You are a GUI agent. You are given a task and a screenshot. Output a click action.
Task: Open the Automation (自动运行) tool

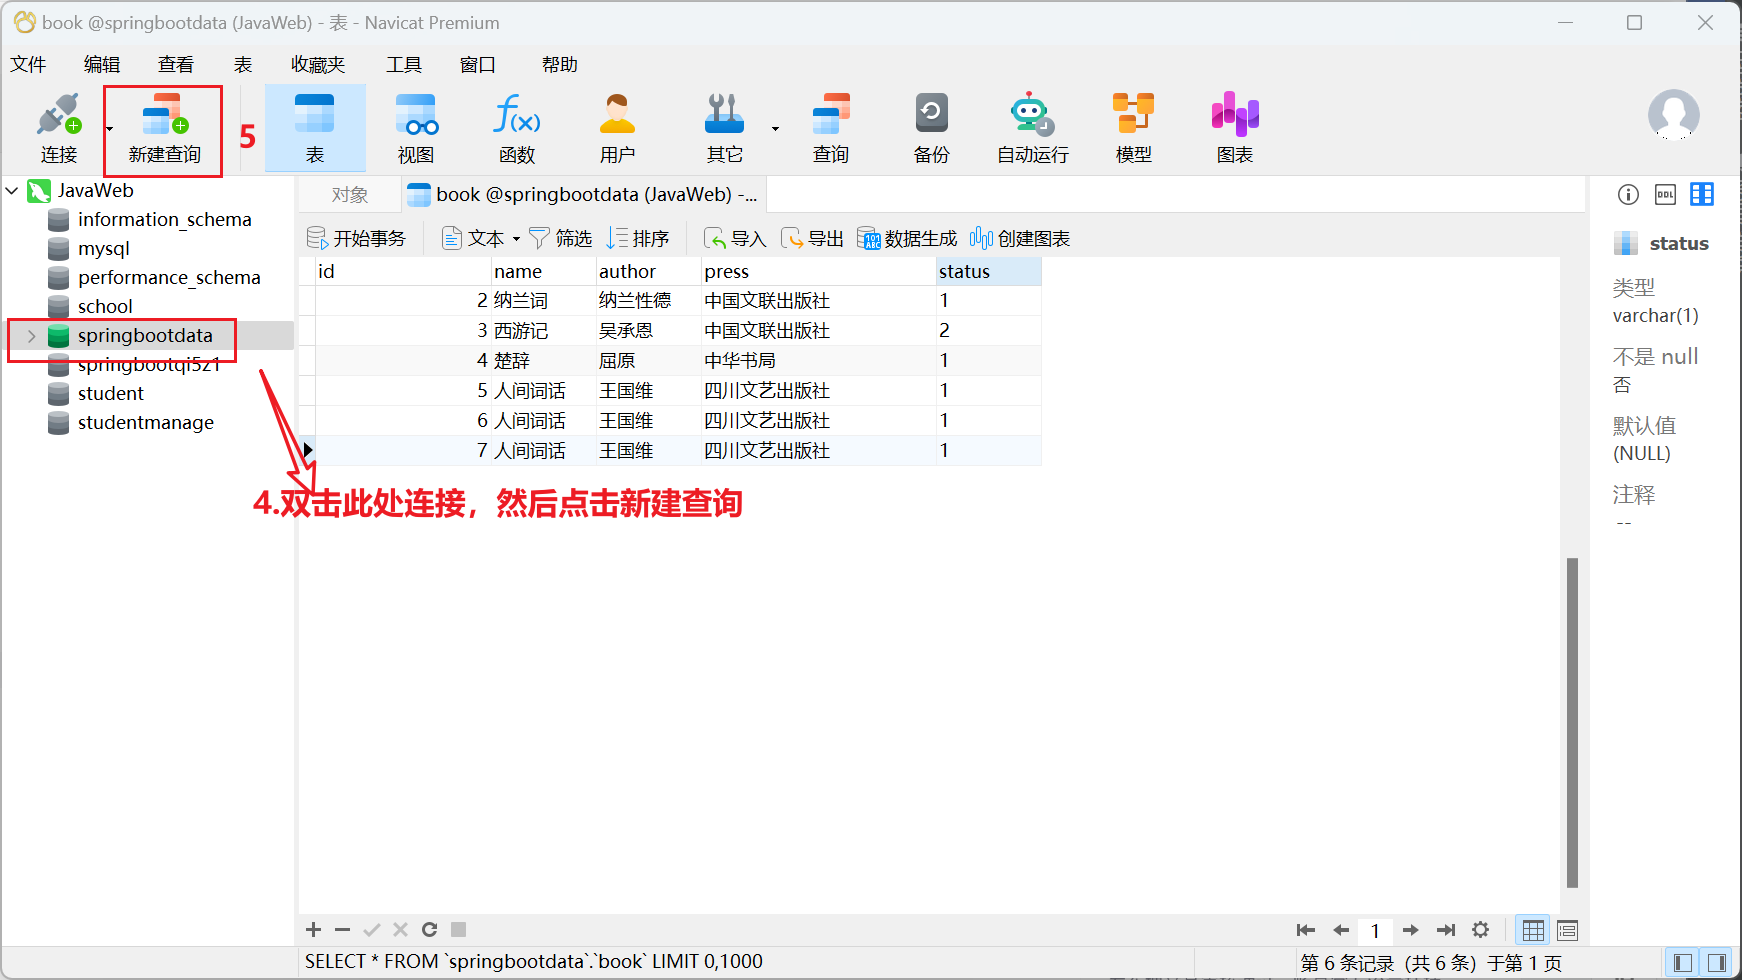click(x=1033, y=128)
